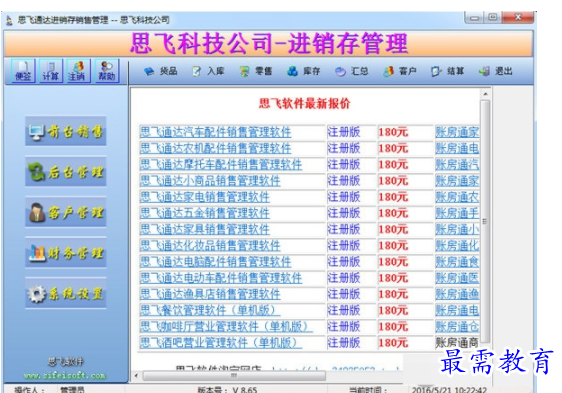562x393 pixels.
Task: Open link 思飞通达电脑配件销售管理软件
Action: click(215, 262)
